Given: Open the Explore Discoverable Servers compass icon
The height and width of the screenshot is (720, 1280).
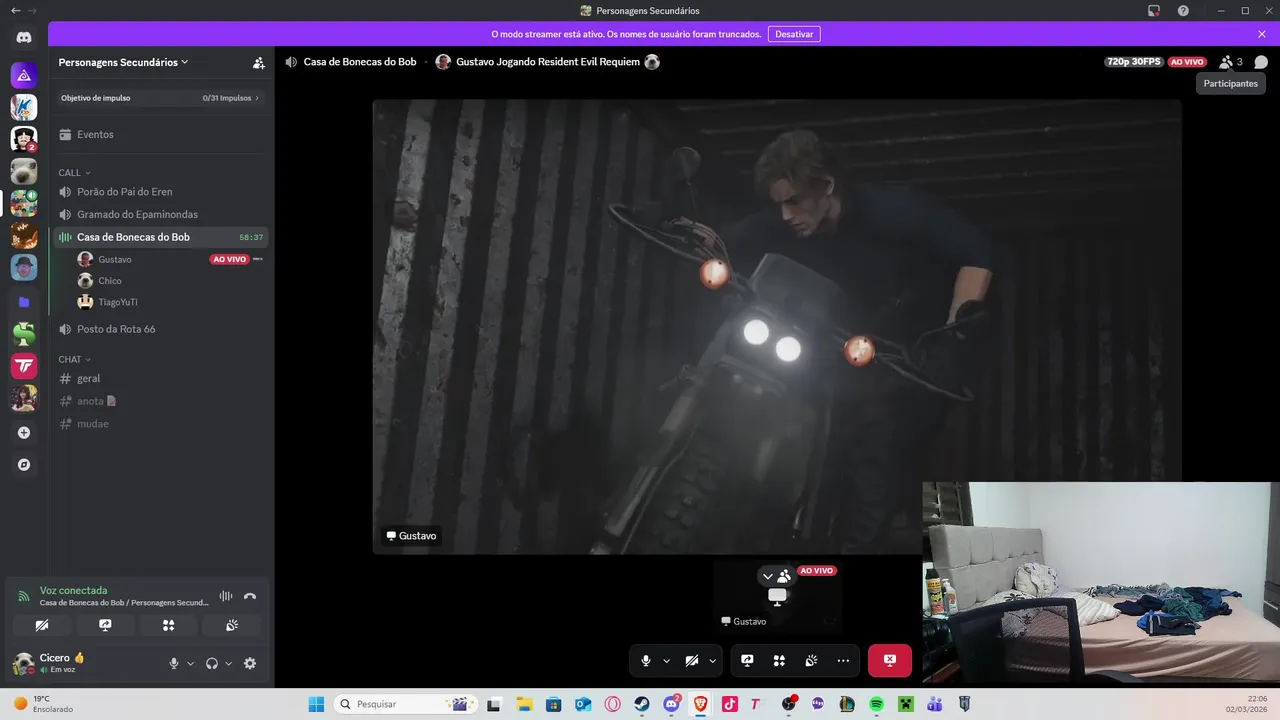Looking at the screenshot, I should tap(24, 465).
